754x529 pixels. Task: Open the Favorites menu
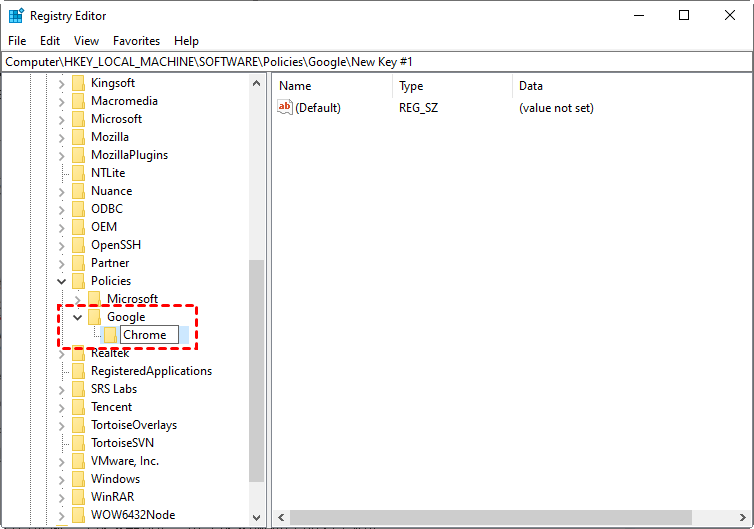(x=136, y=41)
